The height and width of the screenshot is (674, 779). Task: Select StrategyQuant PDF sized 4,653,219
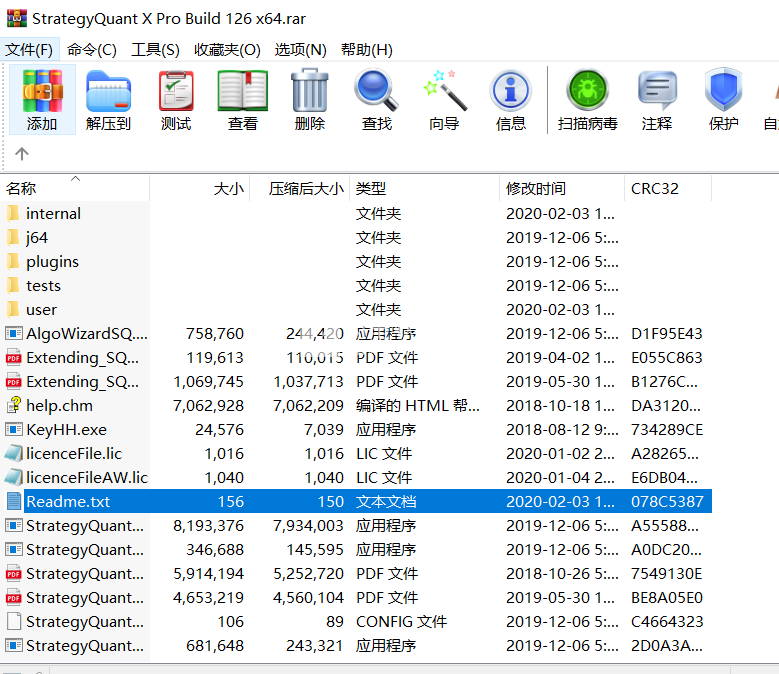85,598
